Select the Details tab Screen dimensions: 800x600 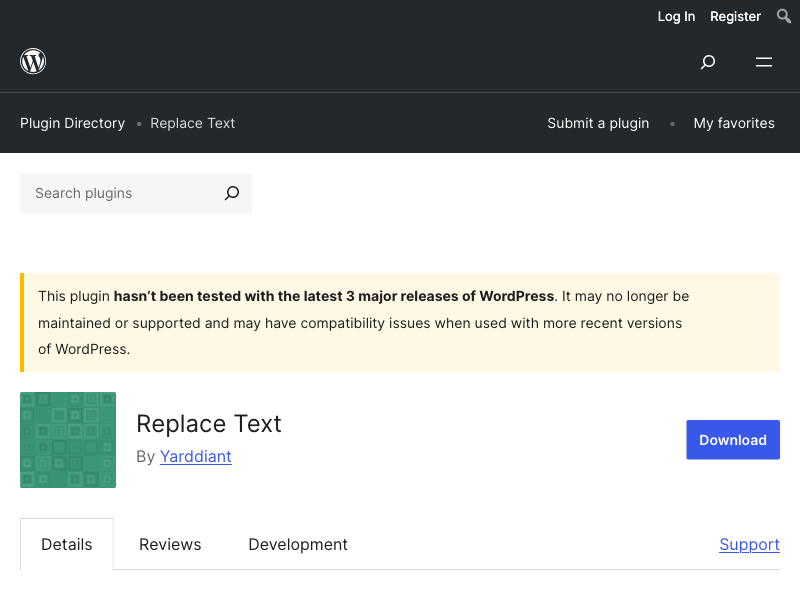click(x=67, y=544)
